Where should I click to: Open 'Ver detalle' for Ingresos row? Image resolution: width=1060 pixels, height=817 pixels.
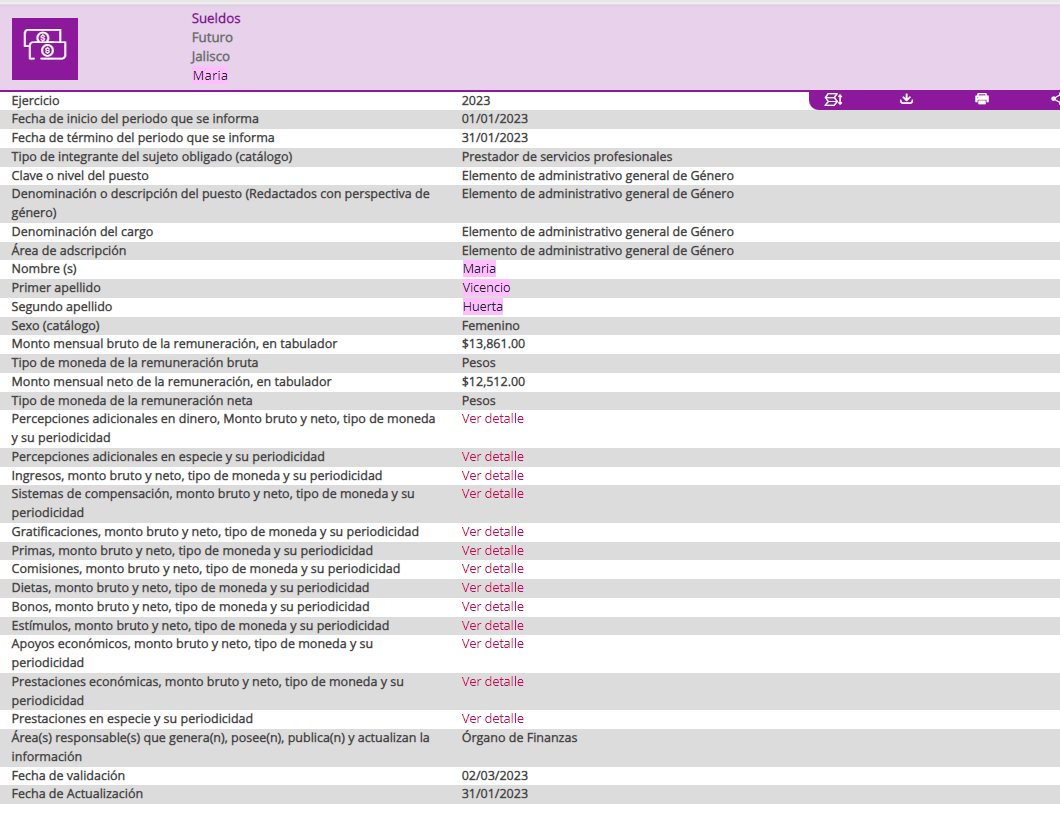click(492, 476)
